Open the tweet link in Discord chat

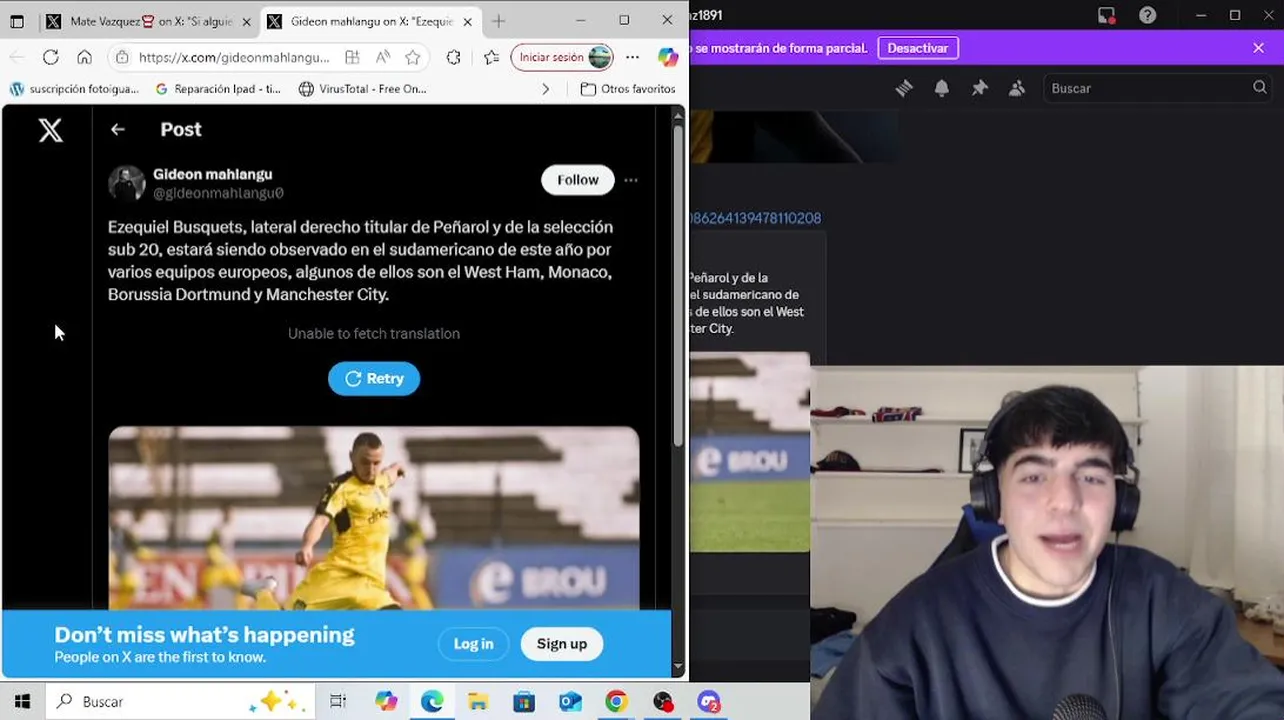755,218
